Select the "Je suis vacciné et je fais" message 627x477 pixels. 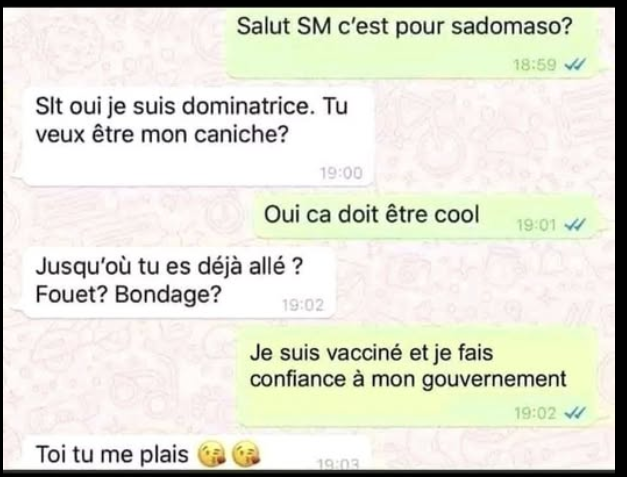click(371, 353)
